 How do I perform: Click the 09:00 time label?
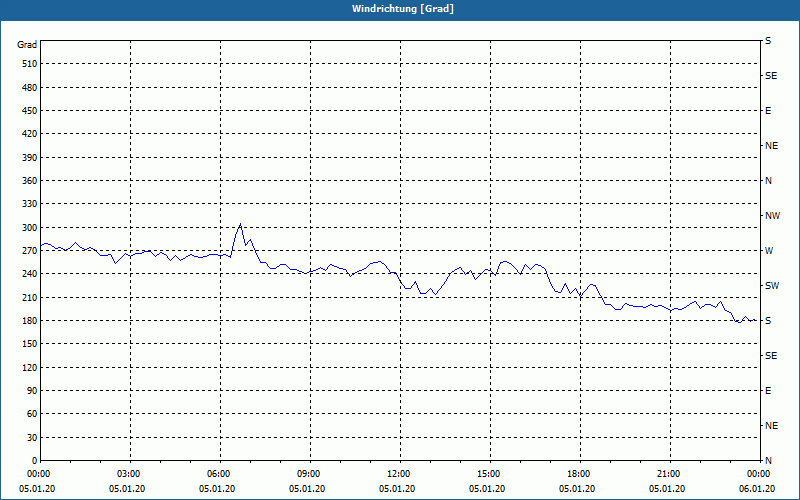pyautogui.click(x=310, y=473)
